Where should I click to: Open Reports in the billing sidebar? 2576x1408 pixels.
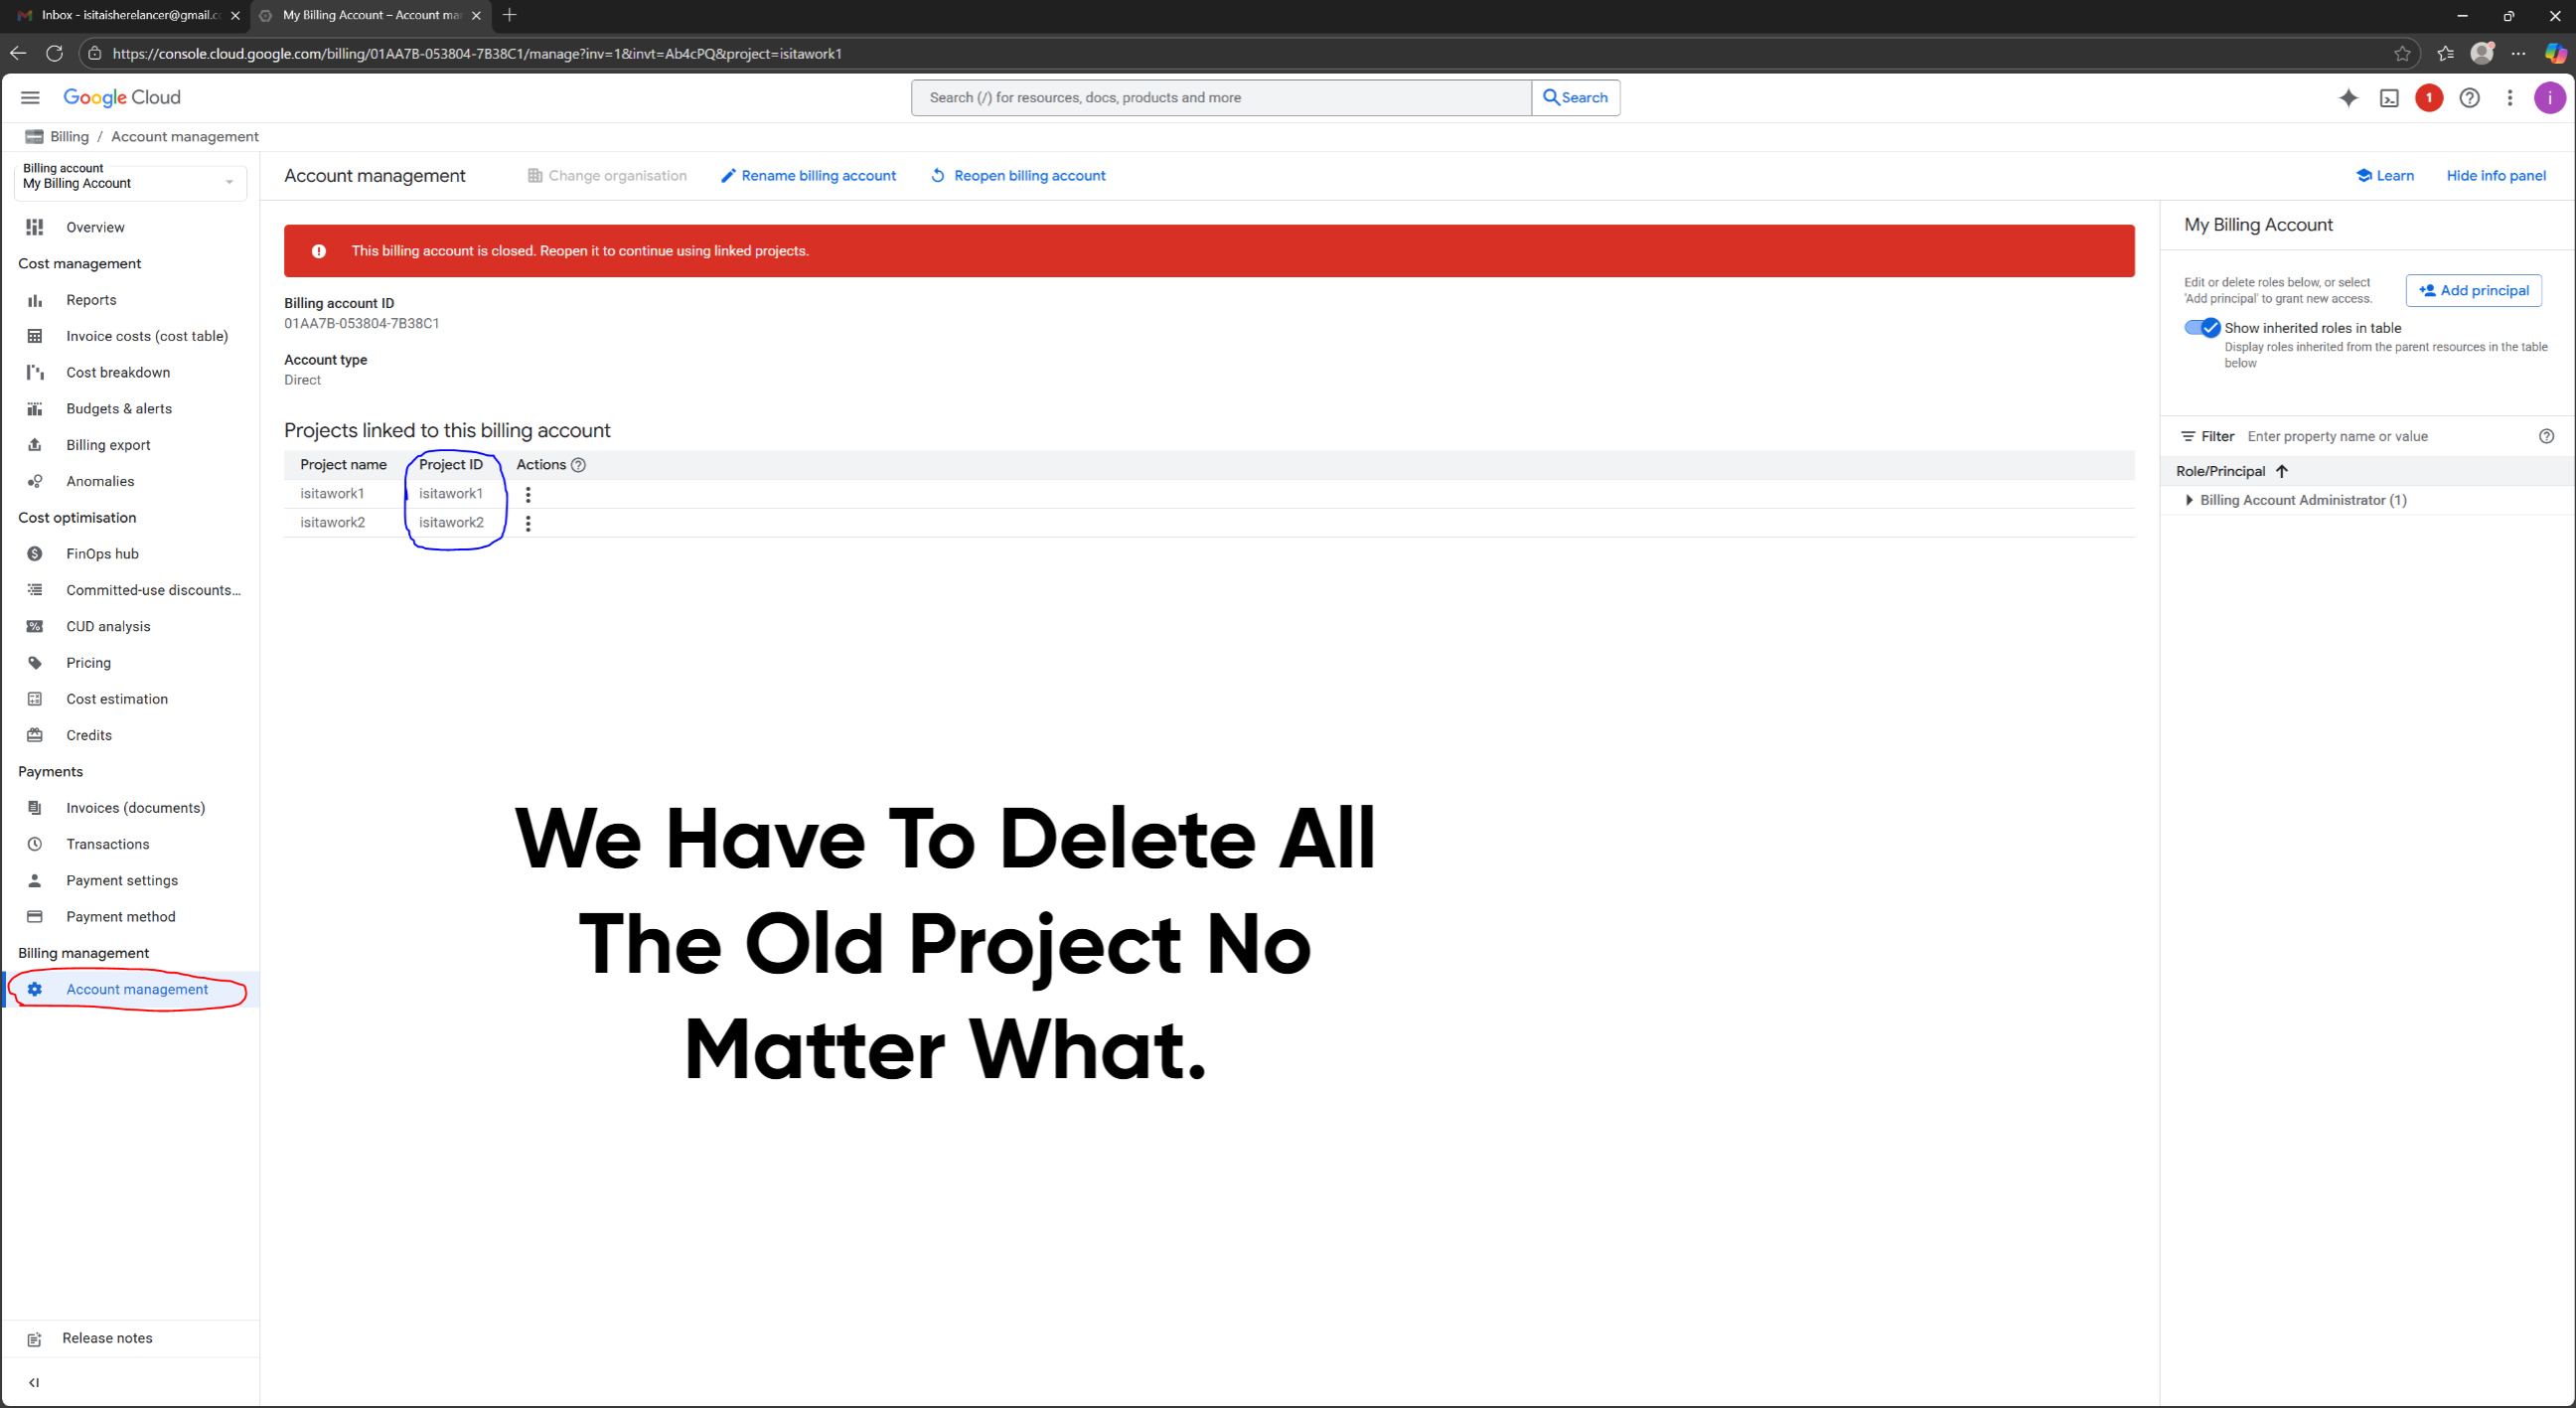tap(91, 300)
